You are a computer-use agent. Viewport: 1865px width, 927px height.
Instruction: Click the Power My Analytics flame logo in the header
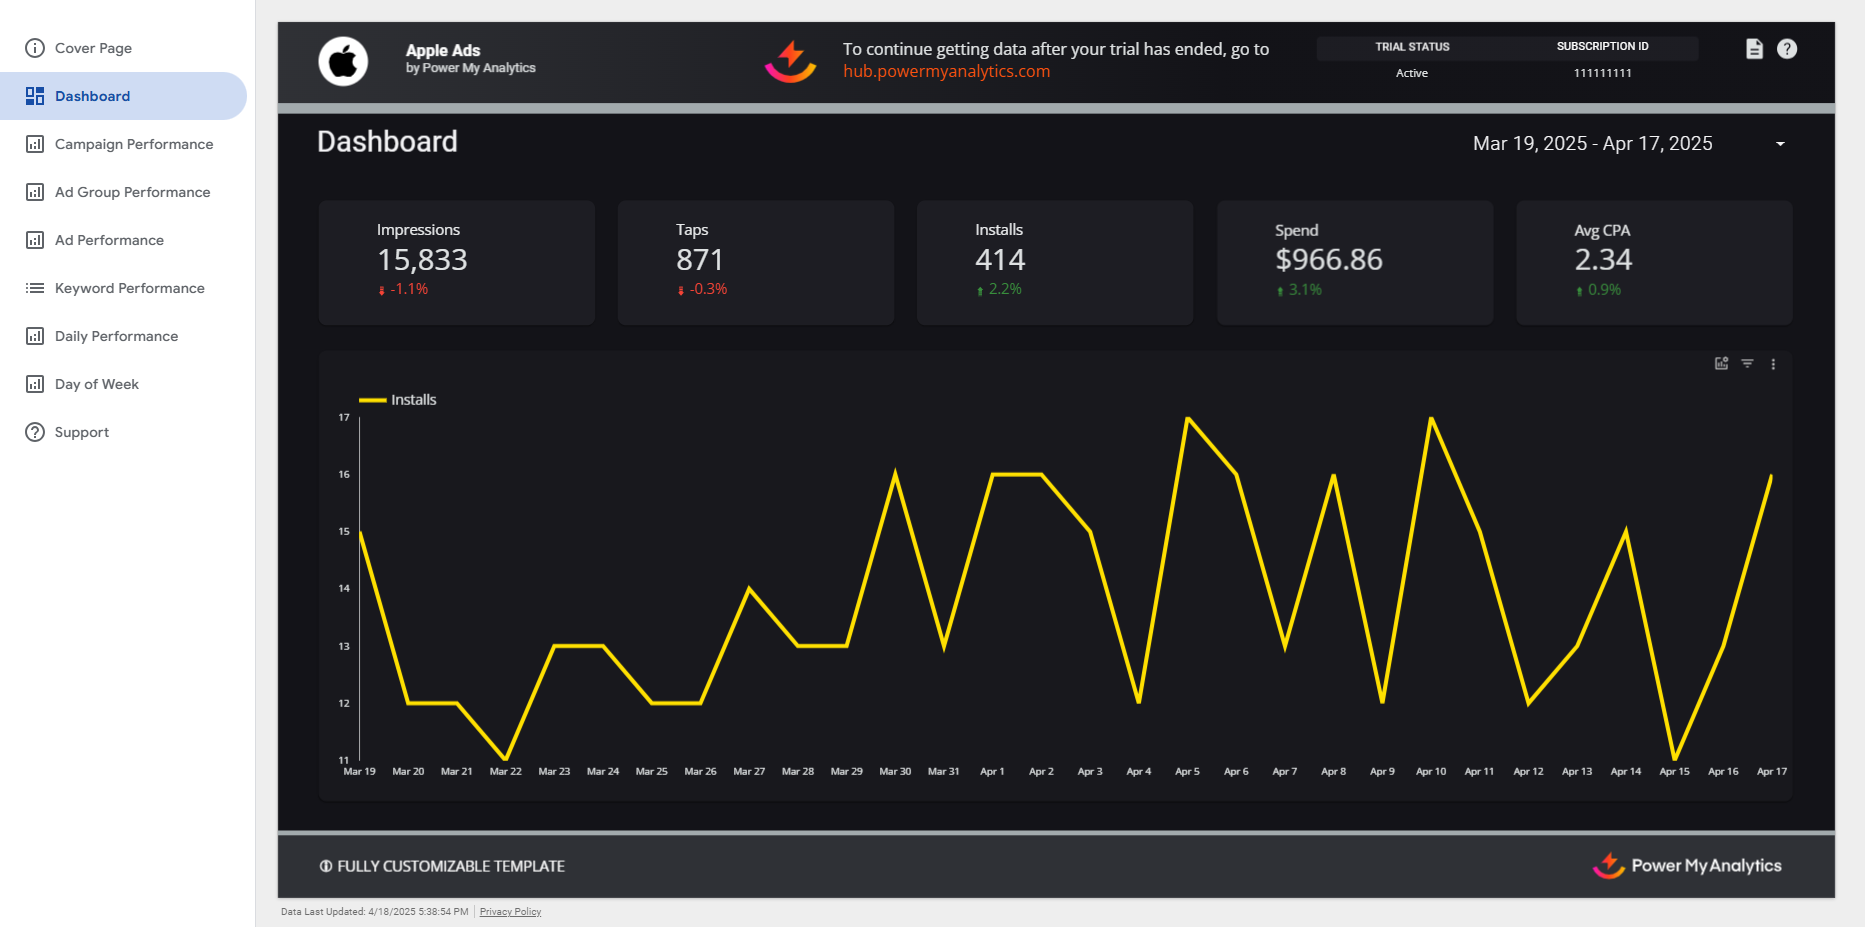(790, 61)
